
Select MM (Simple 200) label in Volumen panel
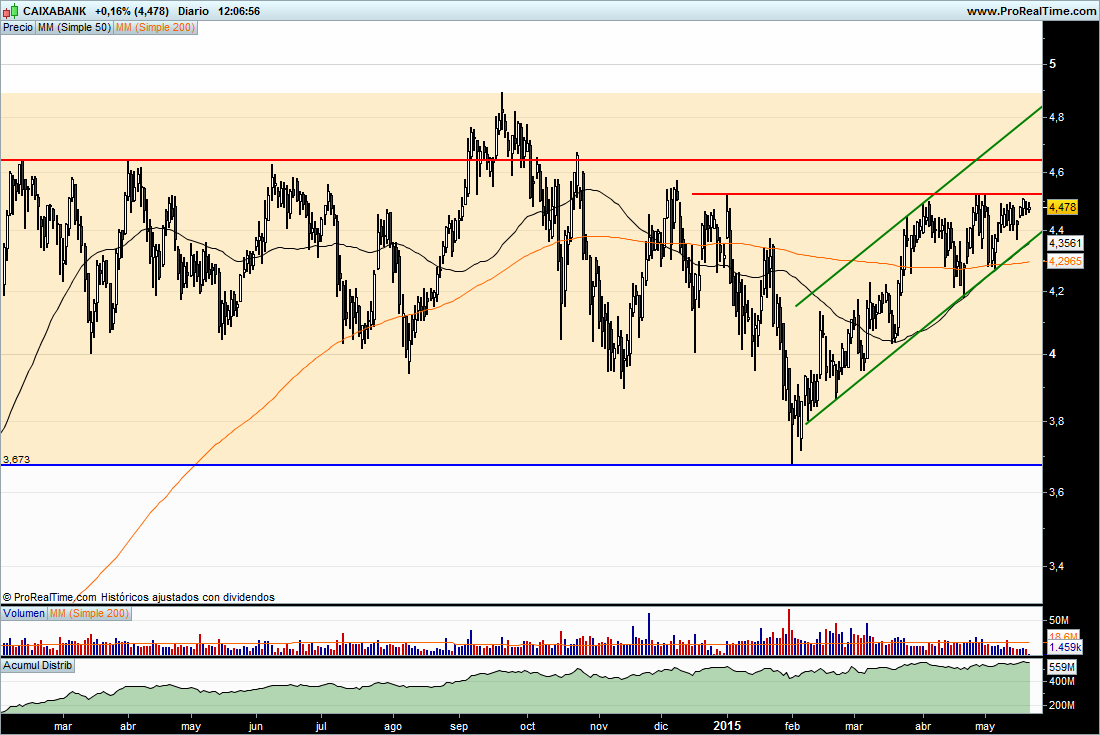tap(89, 613)
